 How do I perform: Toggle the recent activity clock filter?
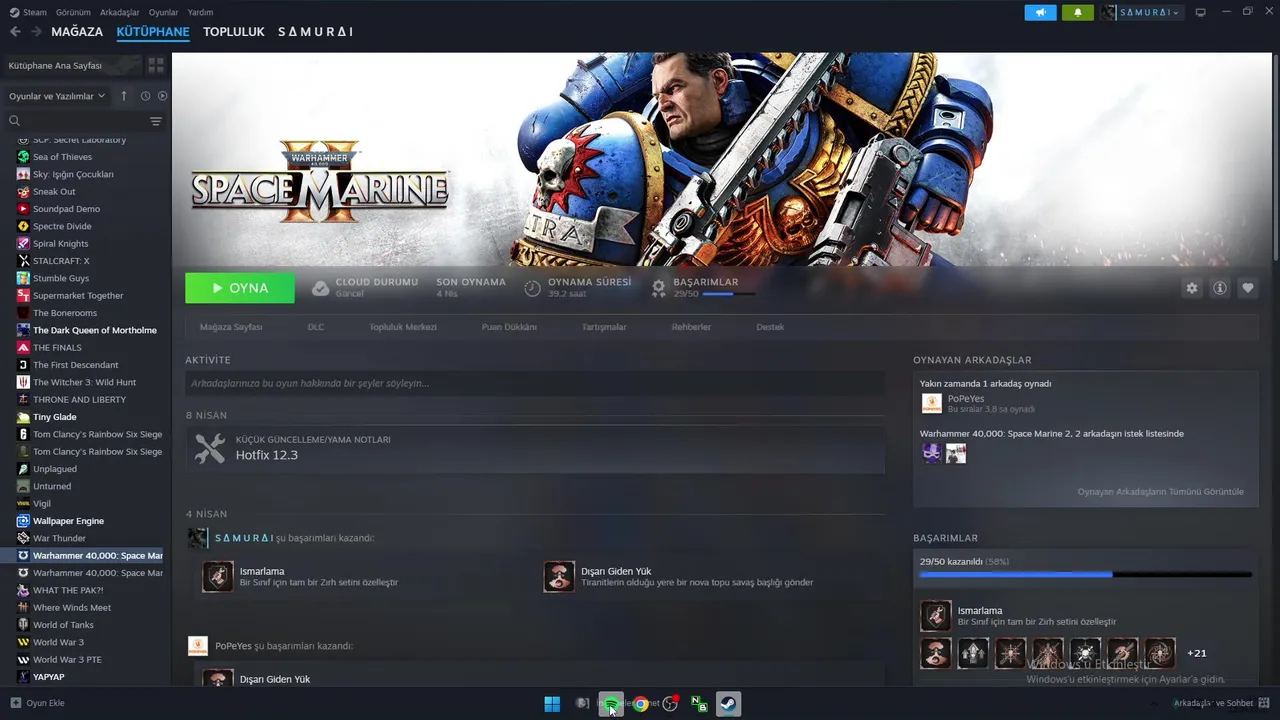145,96
